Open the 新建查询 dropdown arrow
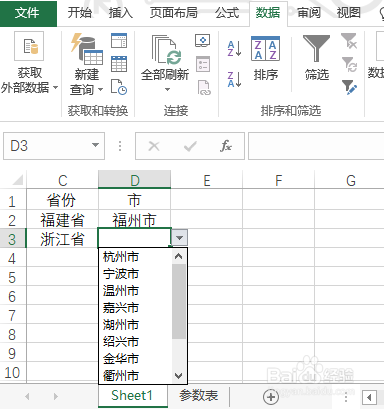384x409 pixels. (x=100, y=90)
